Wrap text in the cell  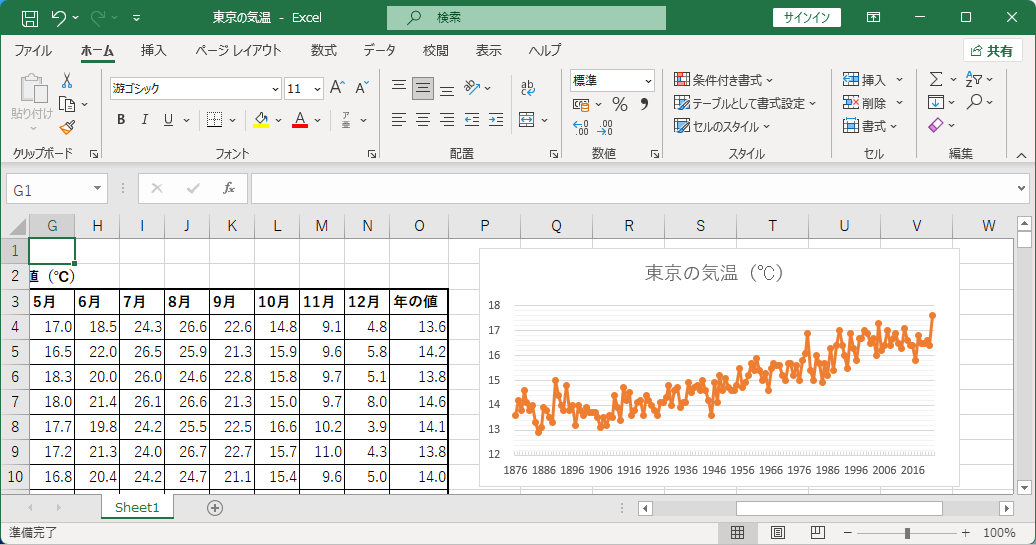(x=527, y=88)
